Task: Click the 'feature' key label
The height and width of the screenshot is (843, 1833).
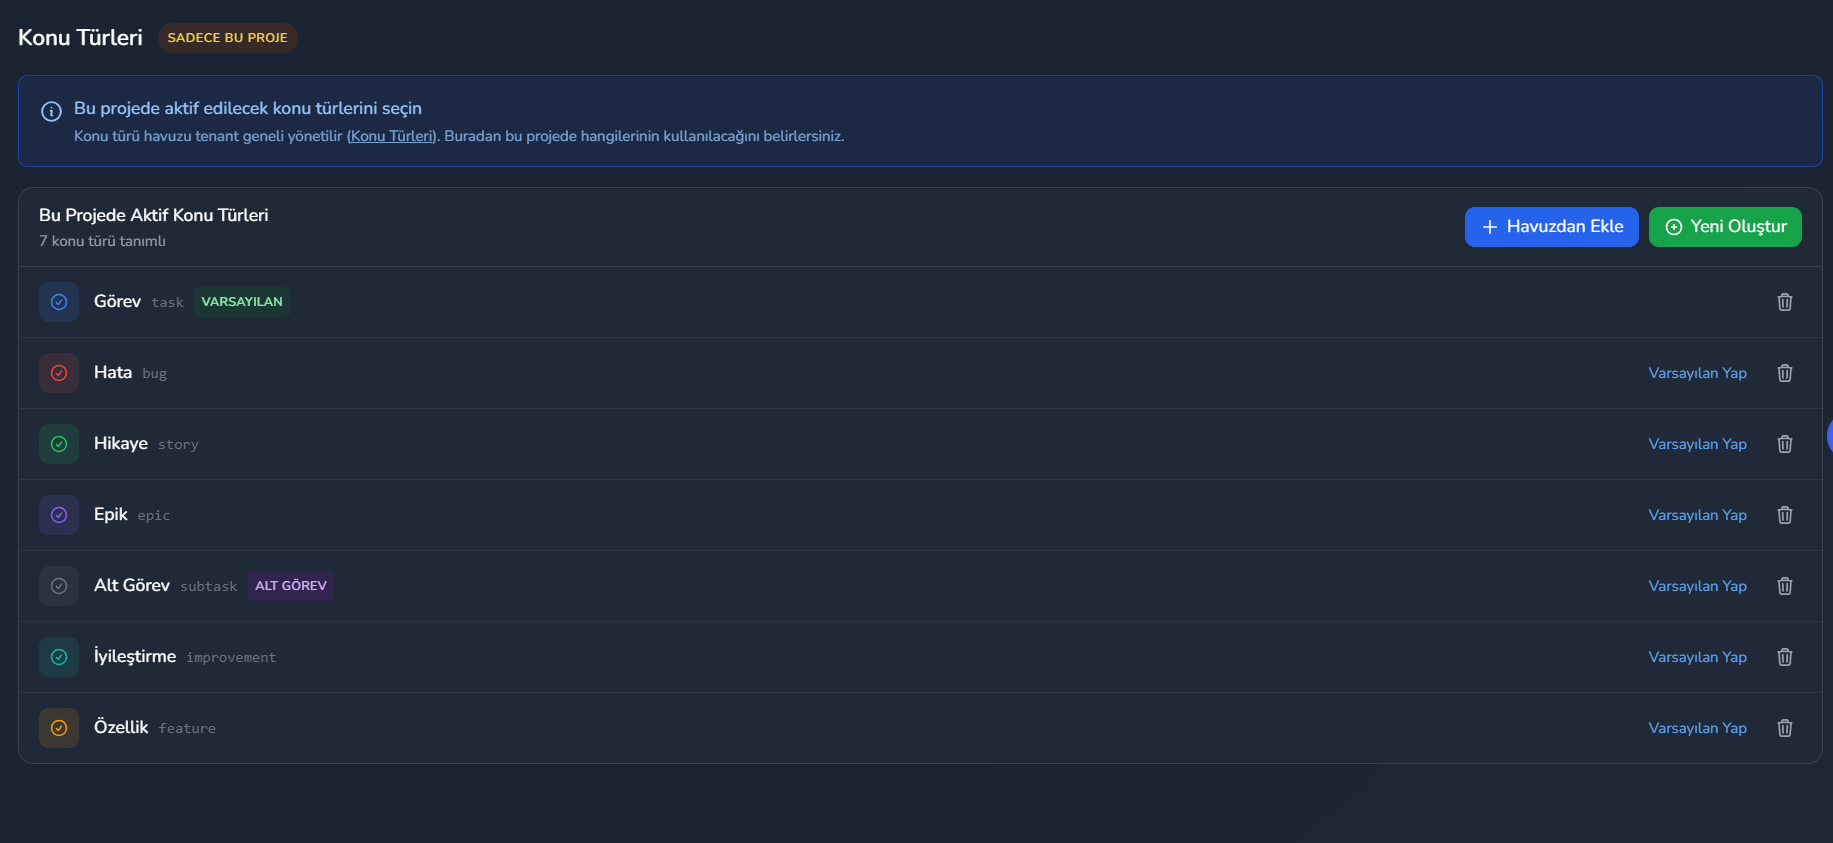Action: pyautogui.click(x=187, y=729)
